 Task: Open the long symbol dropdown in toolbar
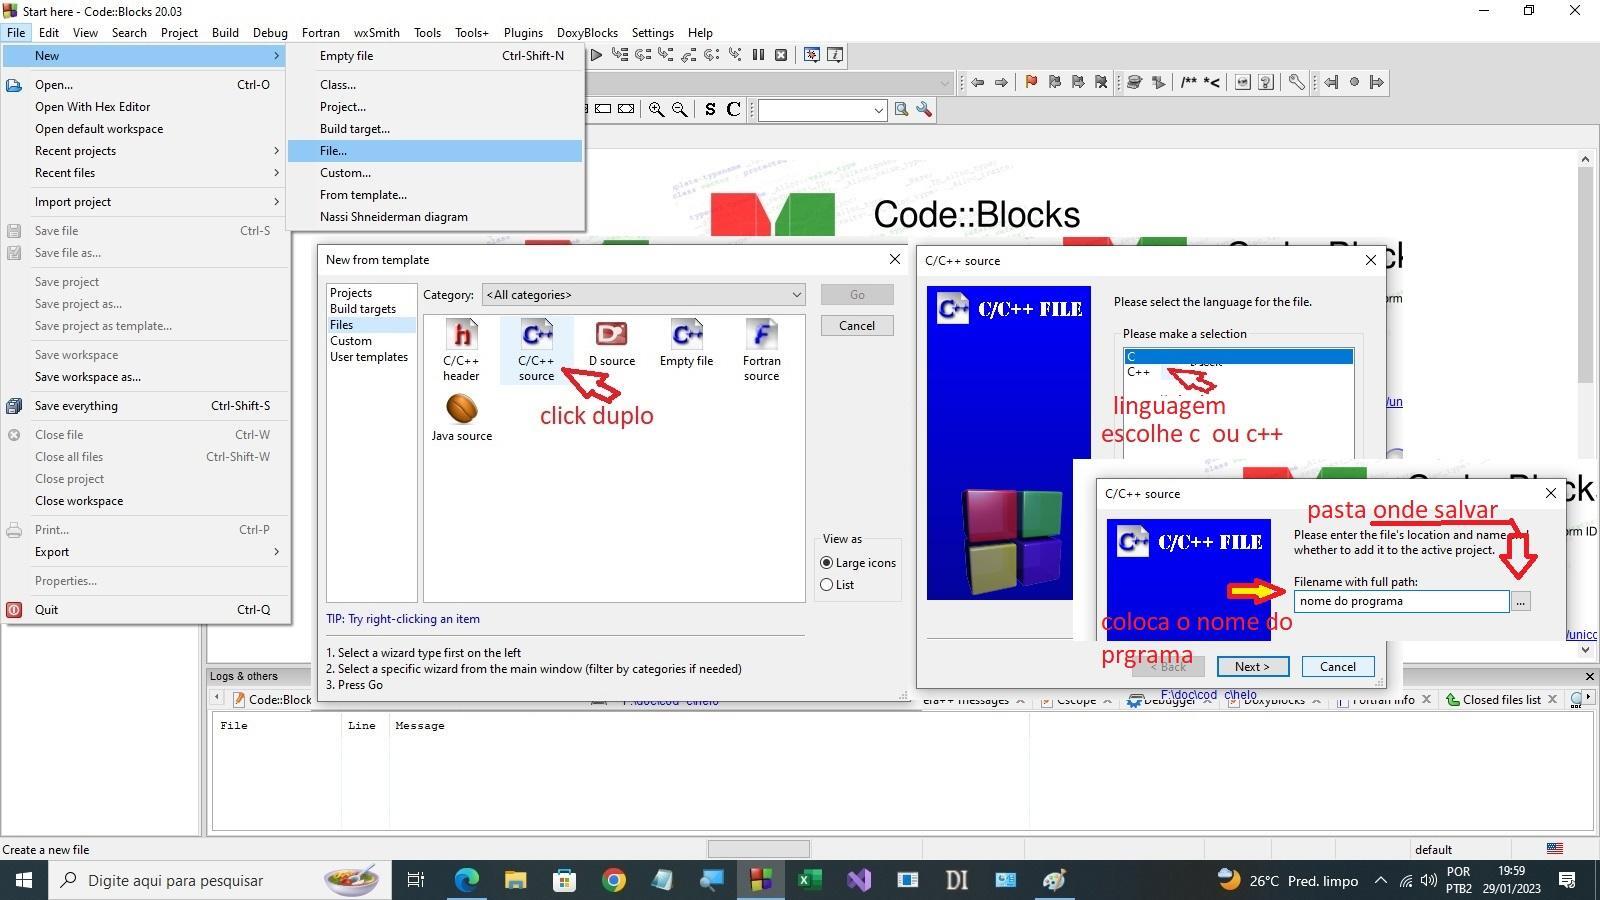pos(944,82)
